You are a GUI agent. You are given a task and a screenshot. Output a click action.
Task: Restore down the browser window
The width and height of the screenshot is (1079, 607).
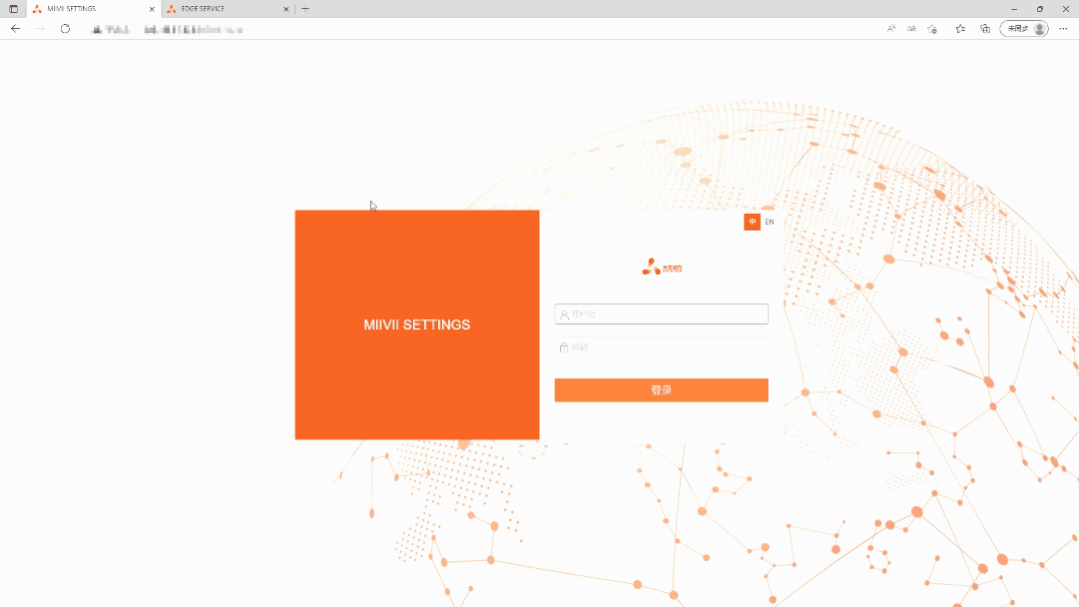click(1040, 9)
